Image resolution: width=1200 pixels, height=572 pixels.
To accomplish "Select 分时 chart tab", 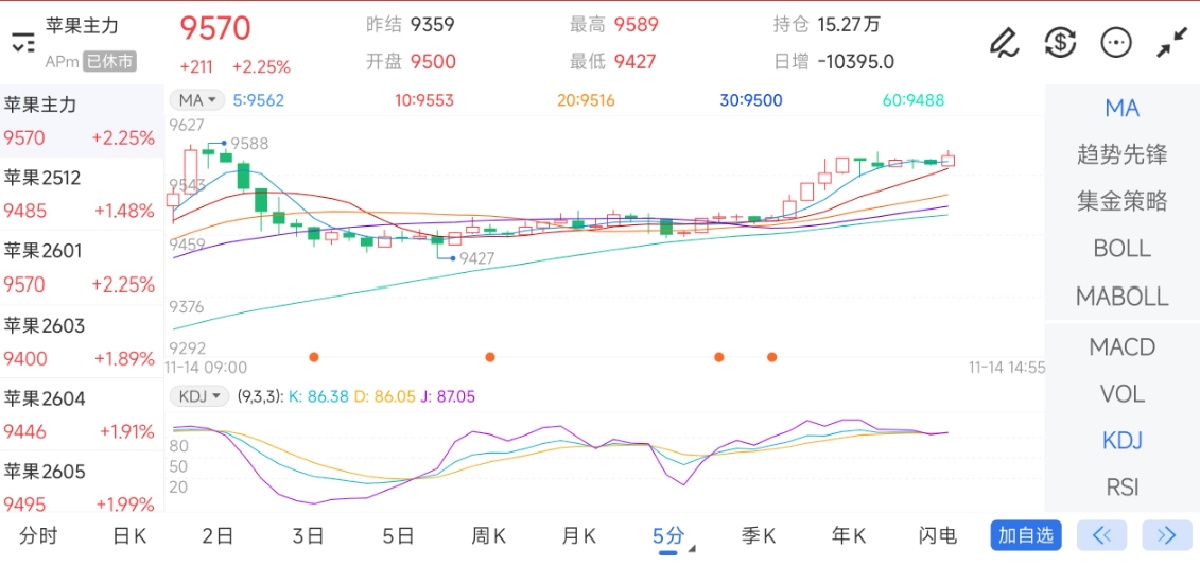I will [x=38, y=536].
